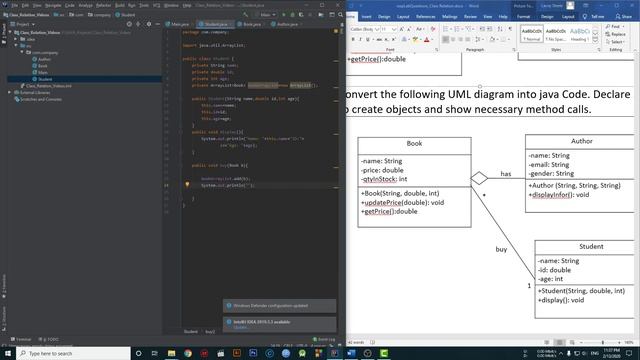Click Grow Font icon in Word
The width and height of the screenshot is (640, 360).
402,29
